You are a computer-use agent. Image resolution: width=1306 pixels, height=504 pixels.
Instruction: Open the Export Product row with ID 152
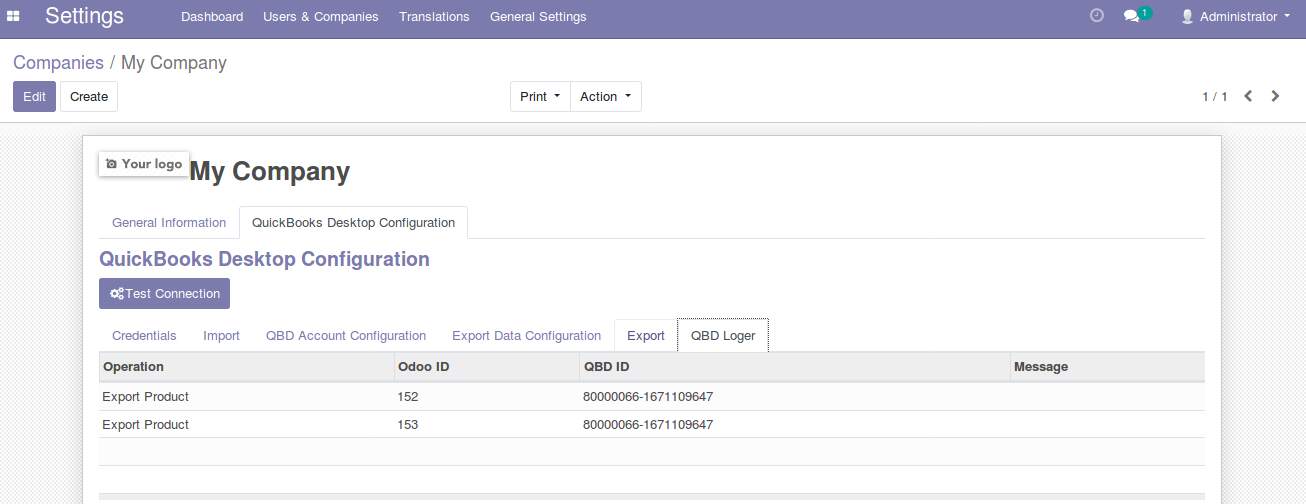652,397
